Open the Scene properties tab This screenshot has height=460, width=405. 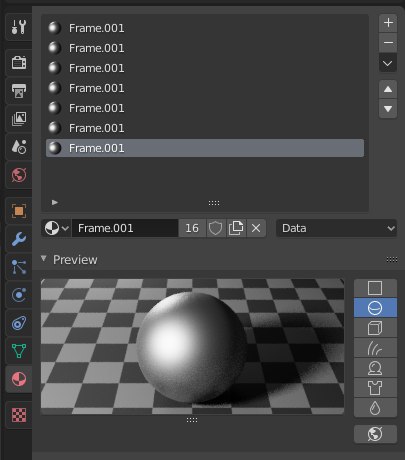pos(19,147)
